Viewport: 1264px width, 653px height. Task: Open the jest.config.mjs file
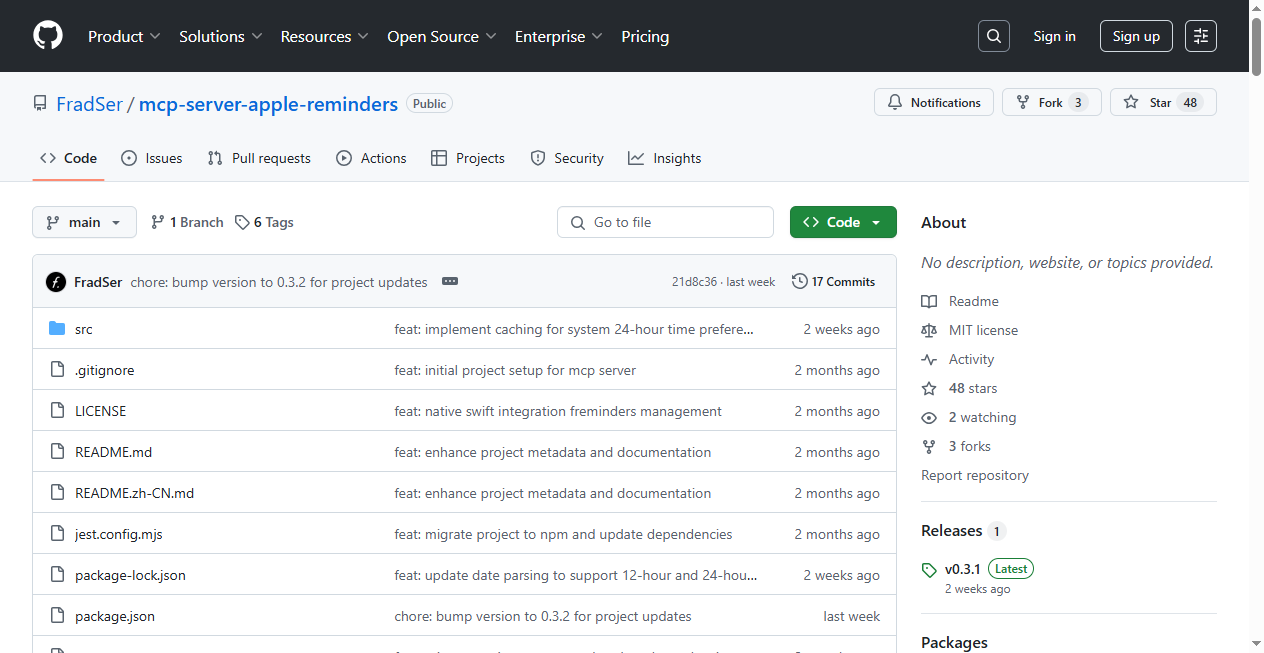(118, 534)
